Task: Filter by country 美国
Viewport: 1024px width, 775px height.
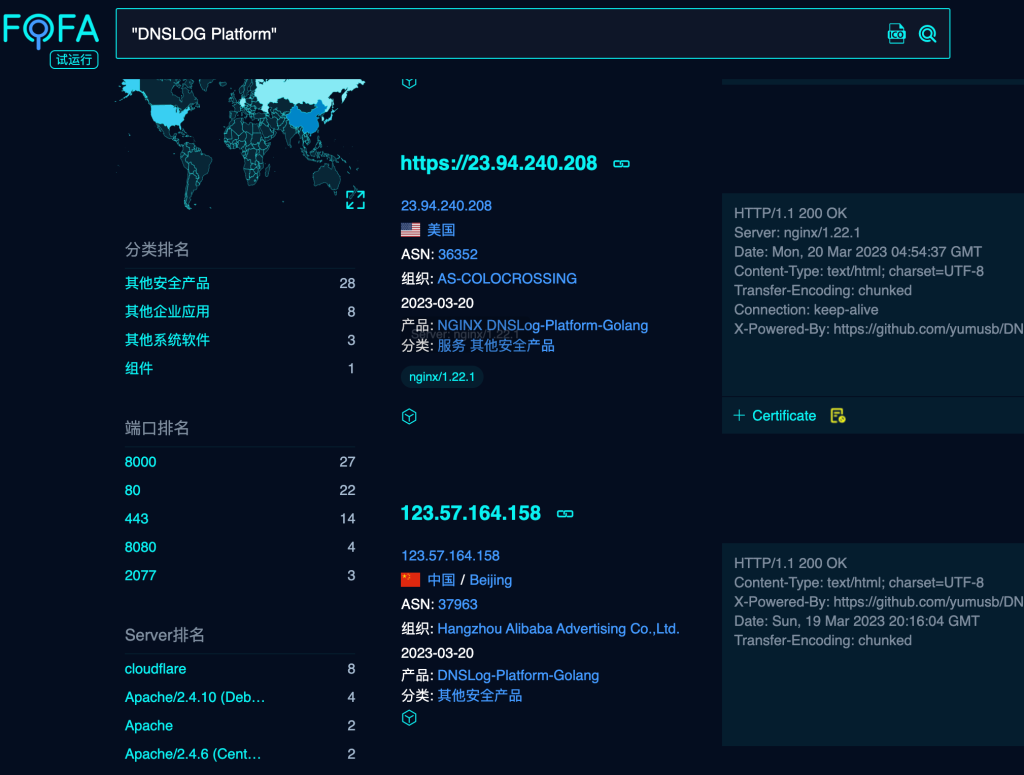Action: (x=441, y=230)
